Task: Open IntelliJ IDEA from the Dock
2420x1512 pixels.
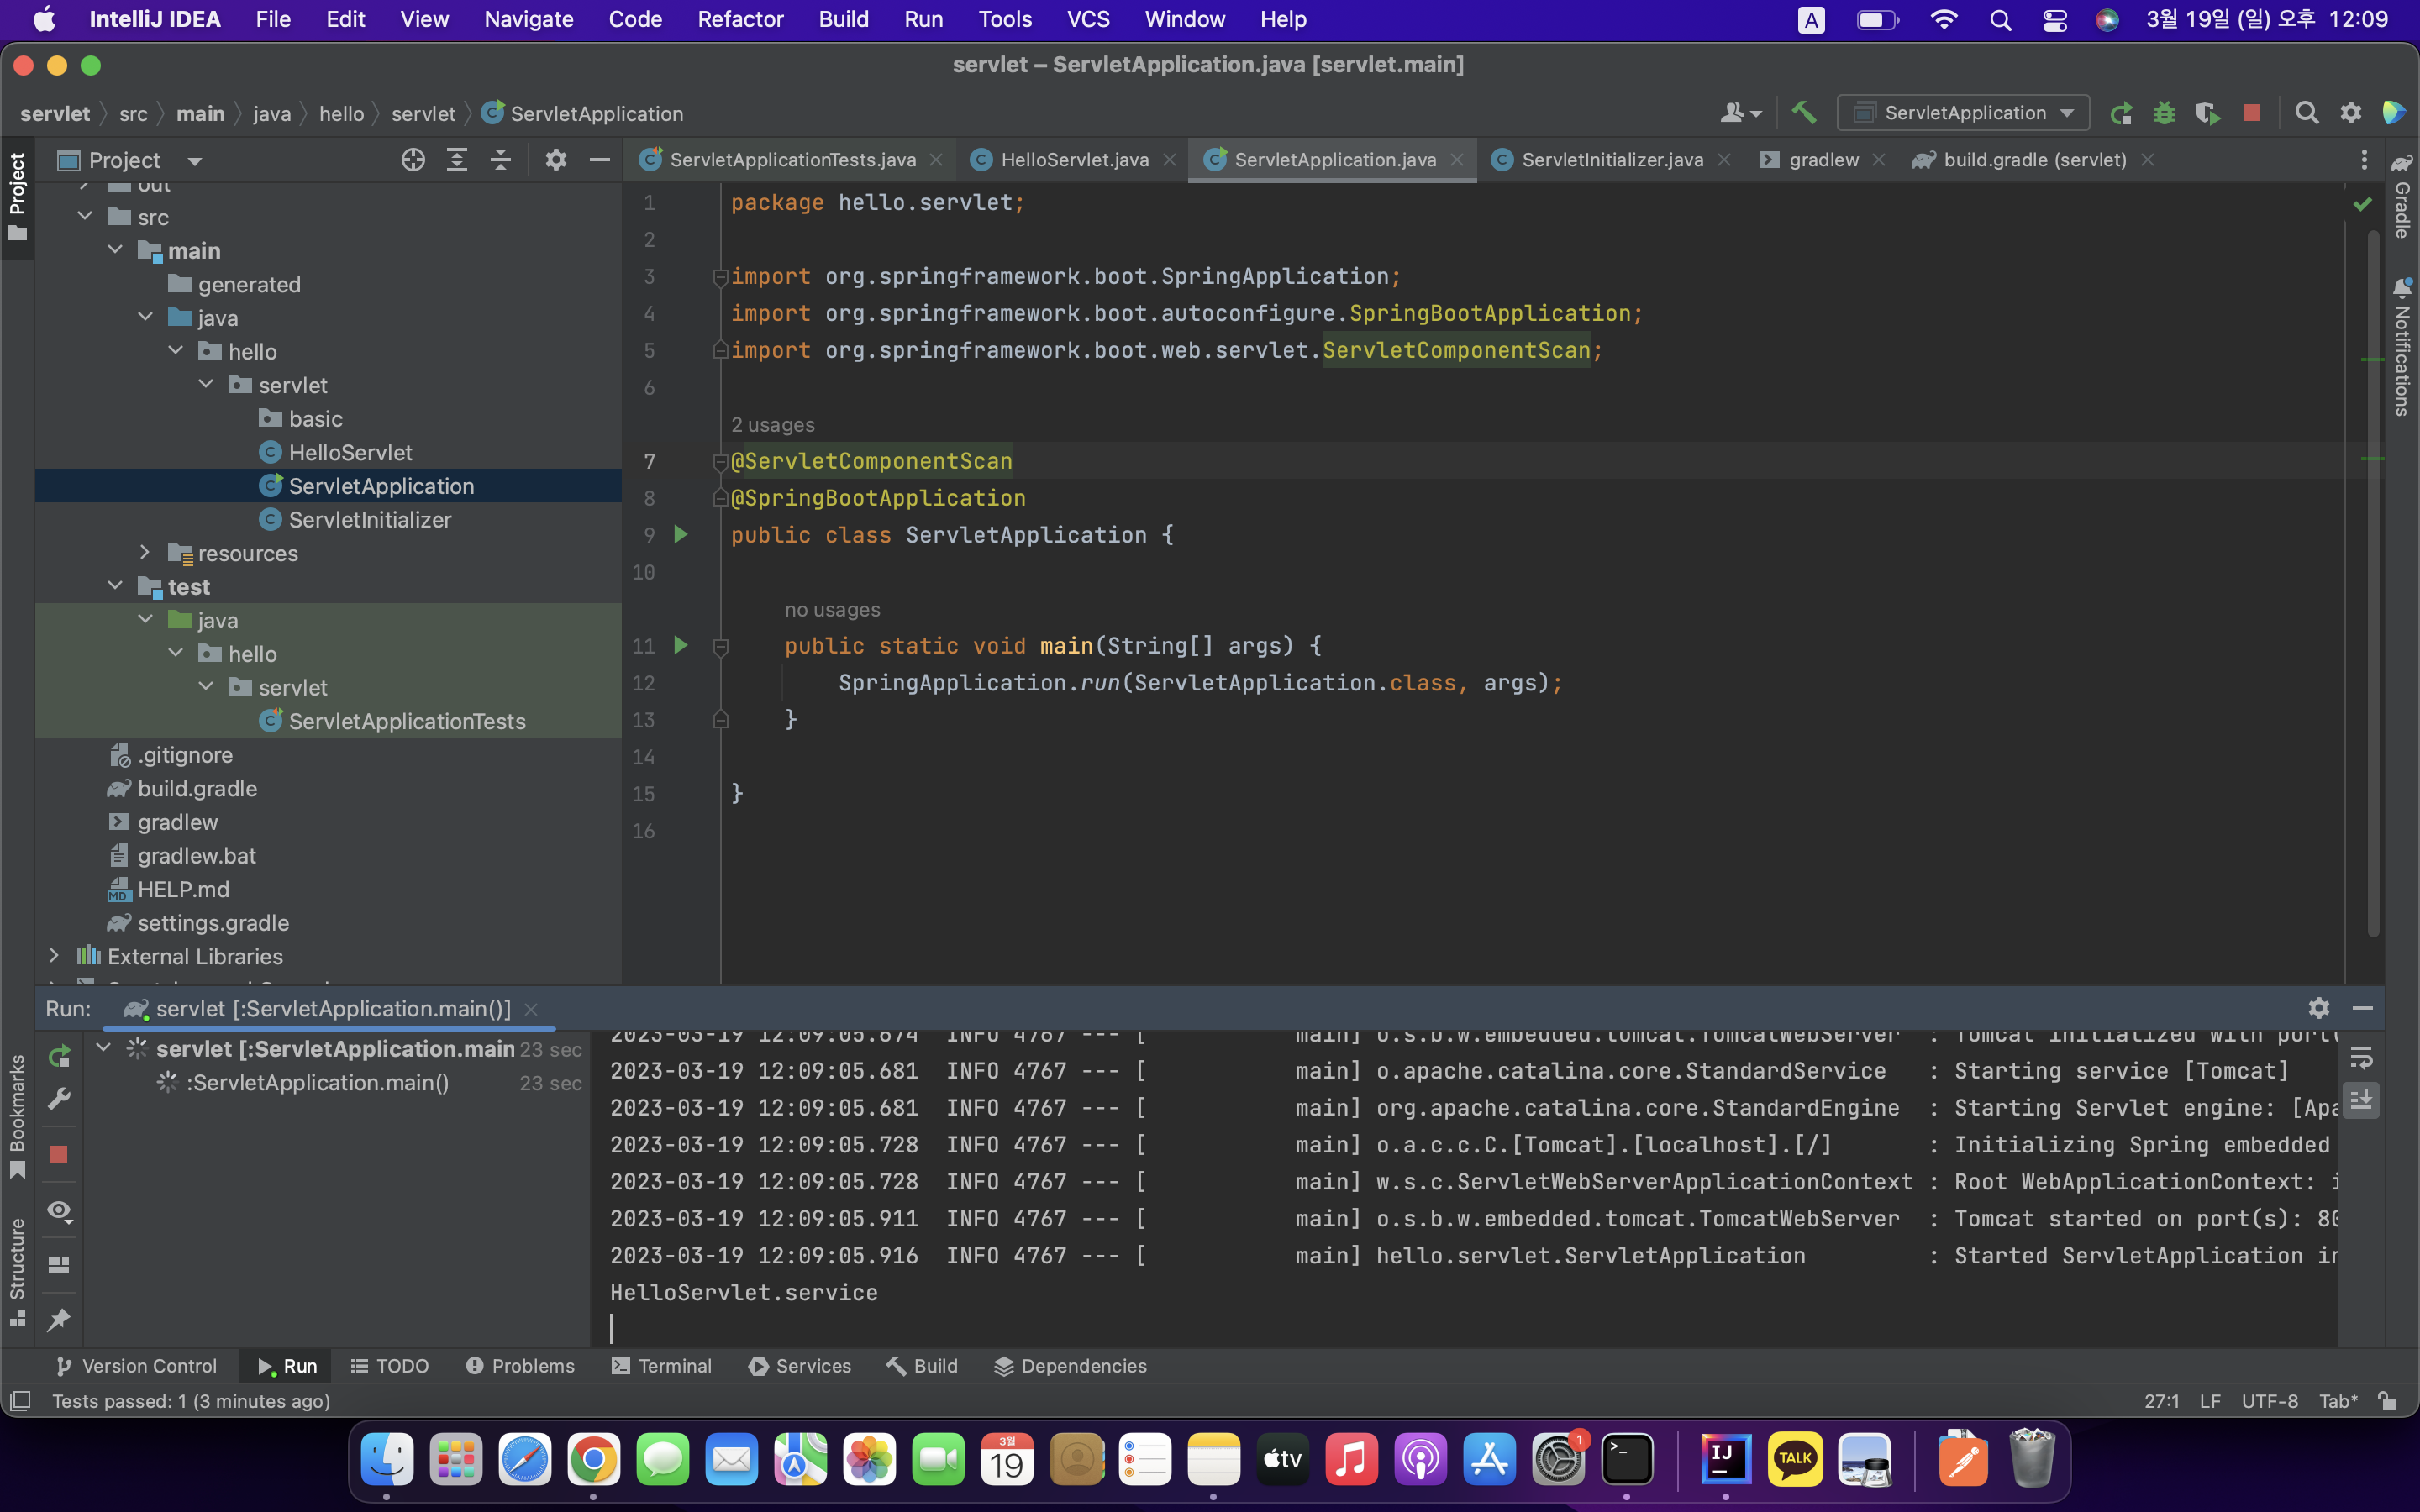Action: click(1725, 1459)
